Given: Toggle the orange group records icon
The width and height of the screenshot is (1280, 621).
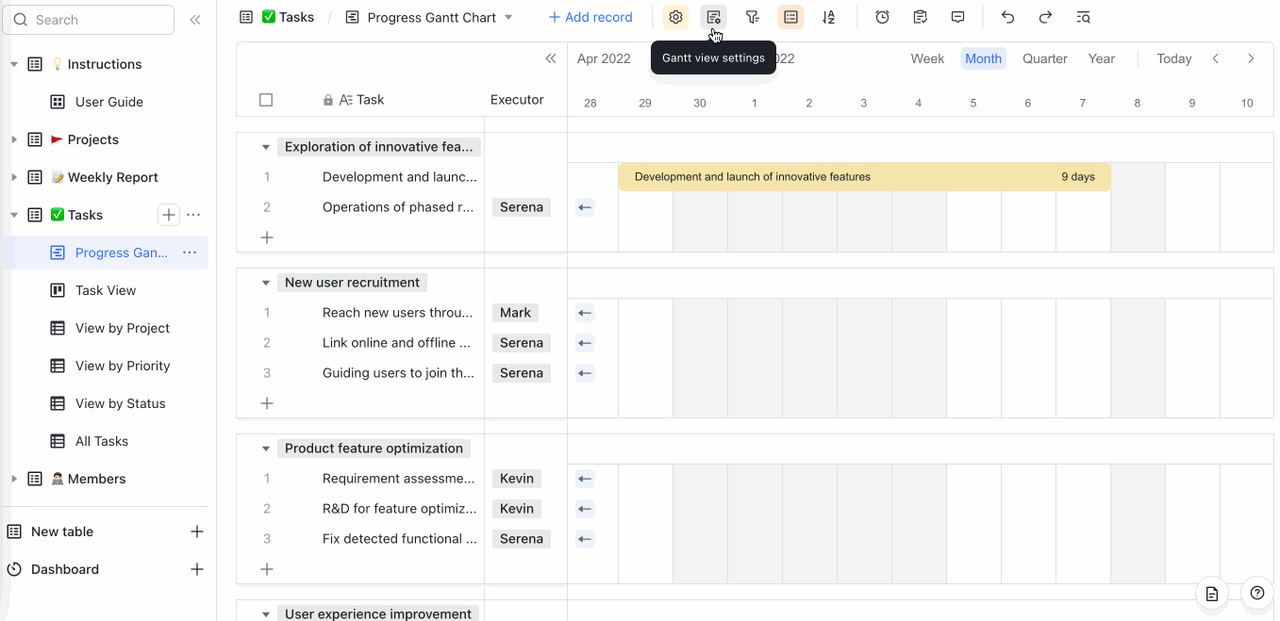Looking at the screenshot, I should (790, 17).
